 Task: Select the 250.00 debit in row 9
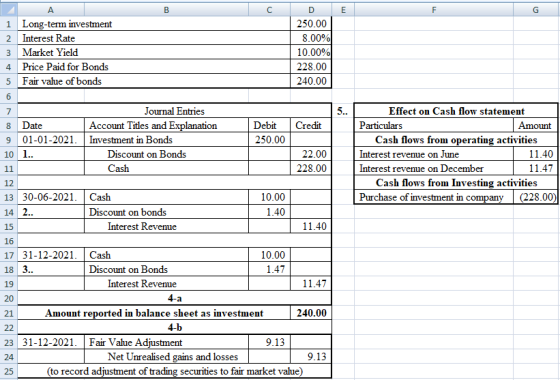269,140
